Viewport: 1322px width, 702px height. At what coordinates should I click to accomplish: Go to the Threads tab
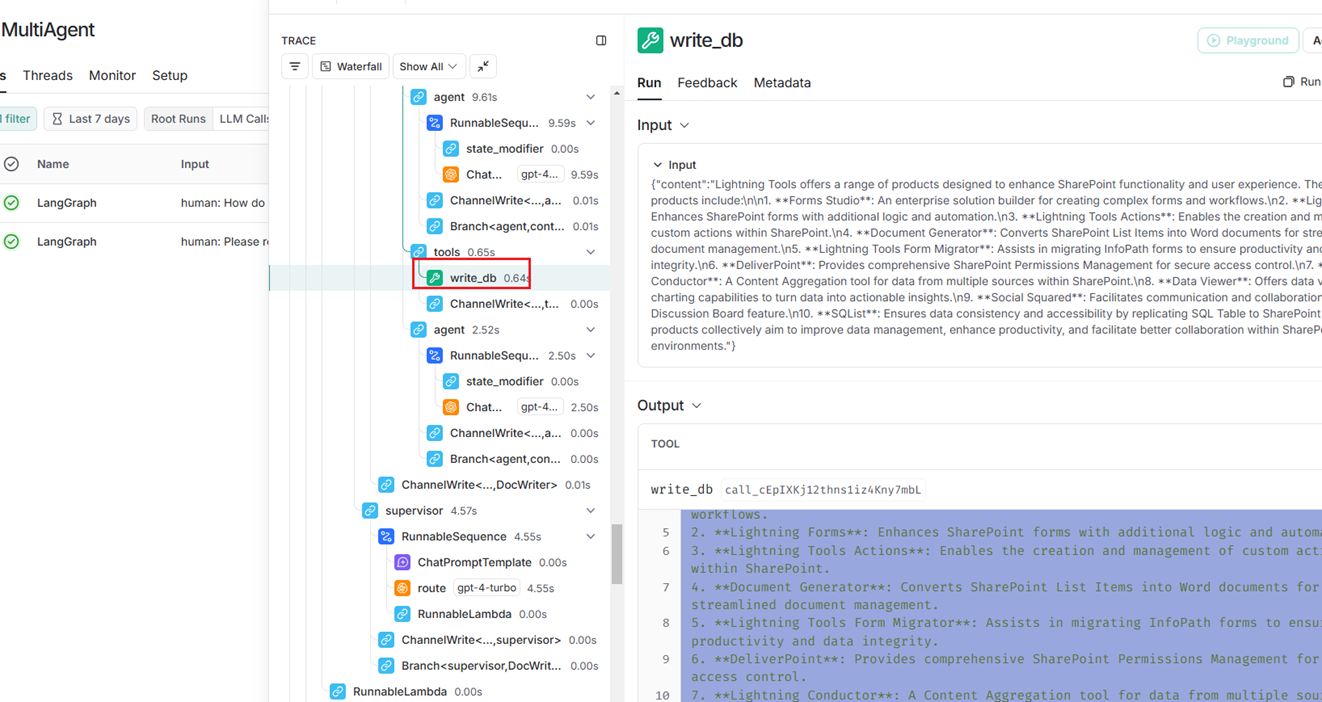47,76
